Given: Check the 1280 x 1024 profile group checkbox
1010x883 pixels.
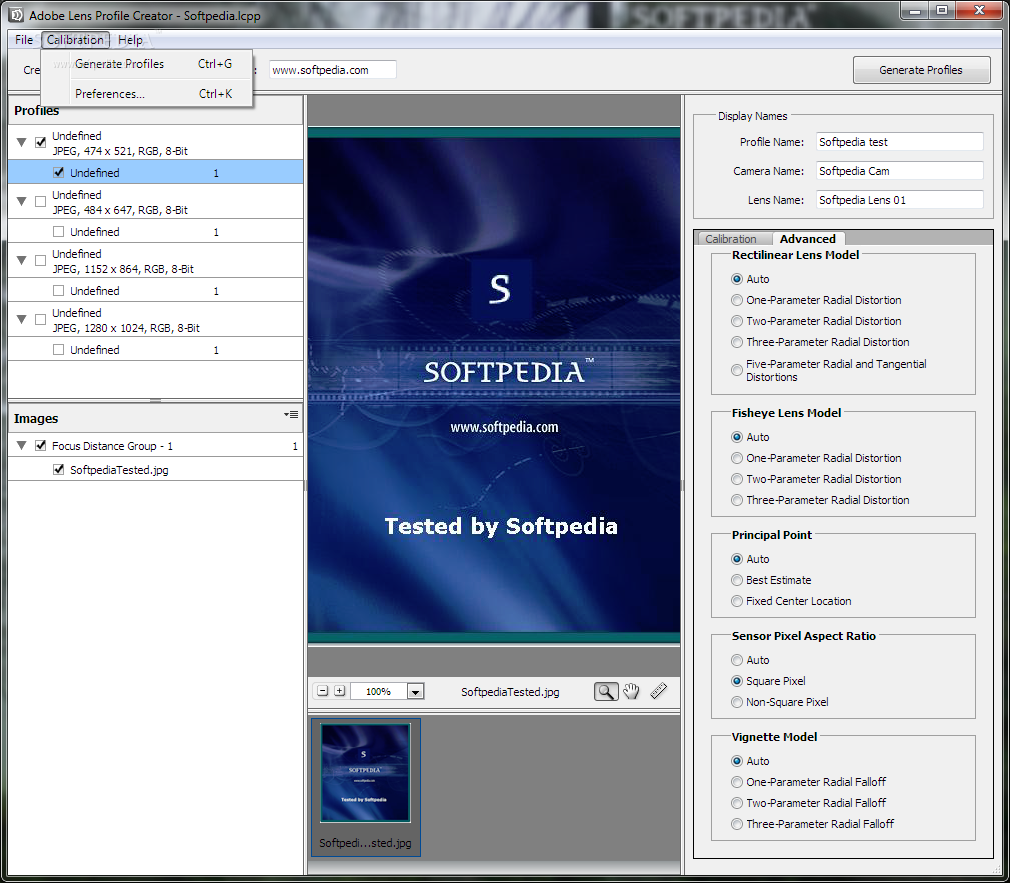Looking at the screenshot, I should 41,319.
